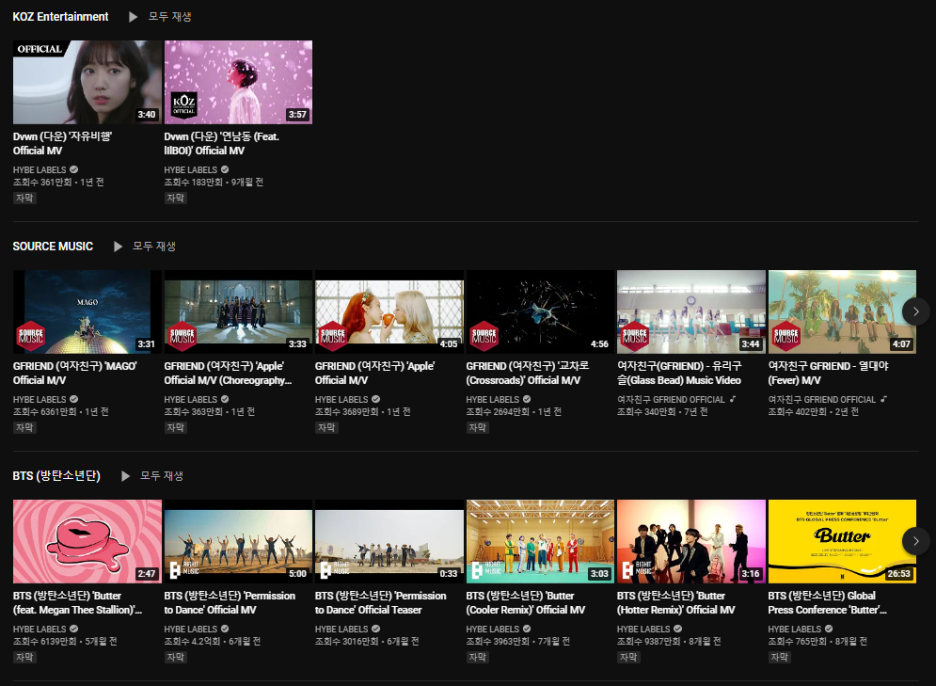The image size is (936, 686).
Task: Open HYBE LABELS channel under 'MAGO' video
Action: (x=39, y=399)
